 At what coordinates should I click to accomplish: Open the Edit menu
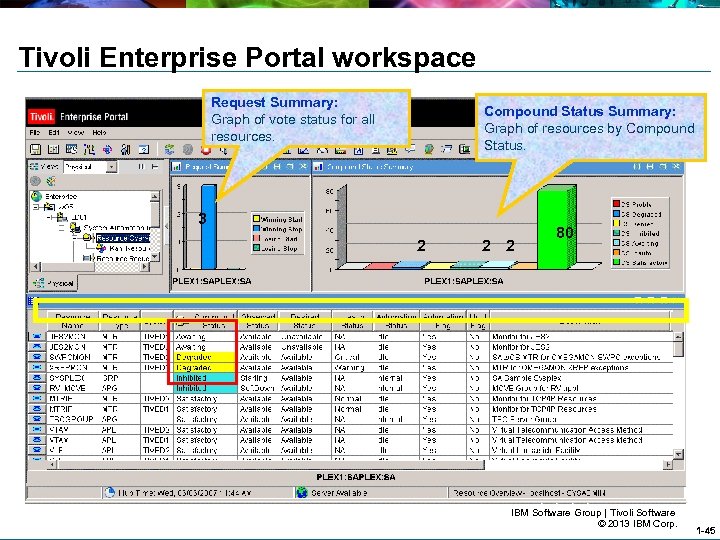coord(54,133)
